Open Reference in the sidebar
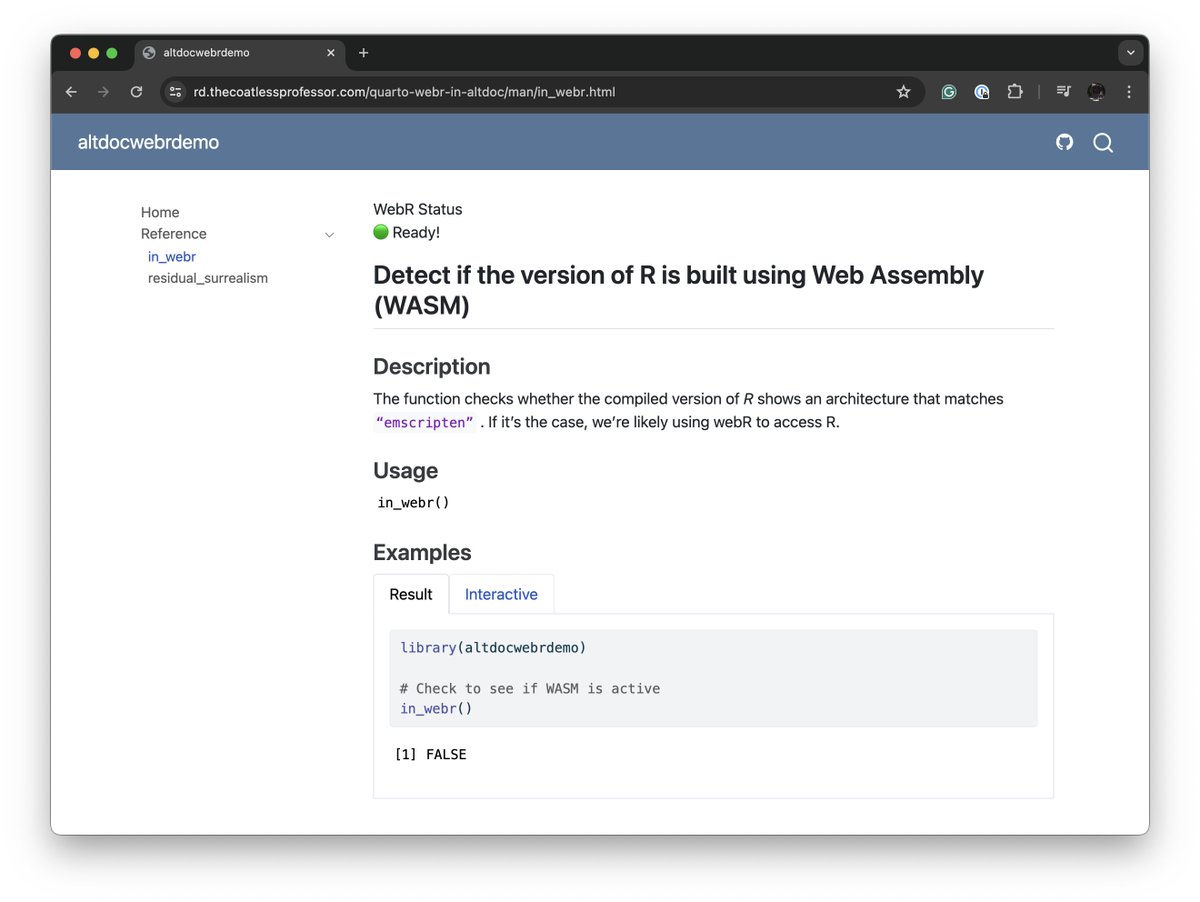The image size is (1200, 902). tap(174, 234)
